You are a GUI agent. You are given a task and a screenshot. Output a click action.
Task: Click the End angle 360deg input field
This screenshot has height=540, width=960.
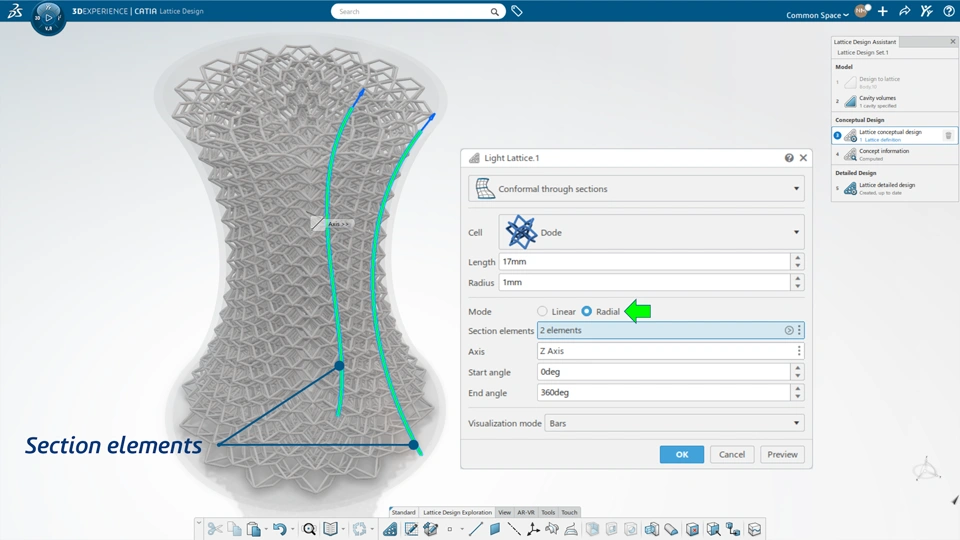[663, 392]
